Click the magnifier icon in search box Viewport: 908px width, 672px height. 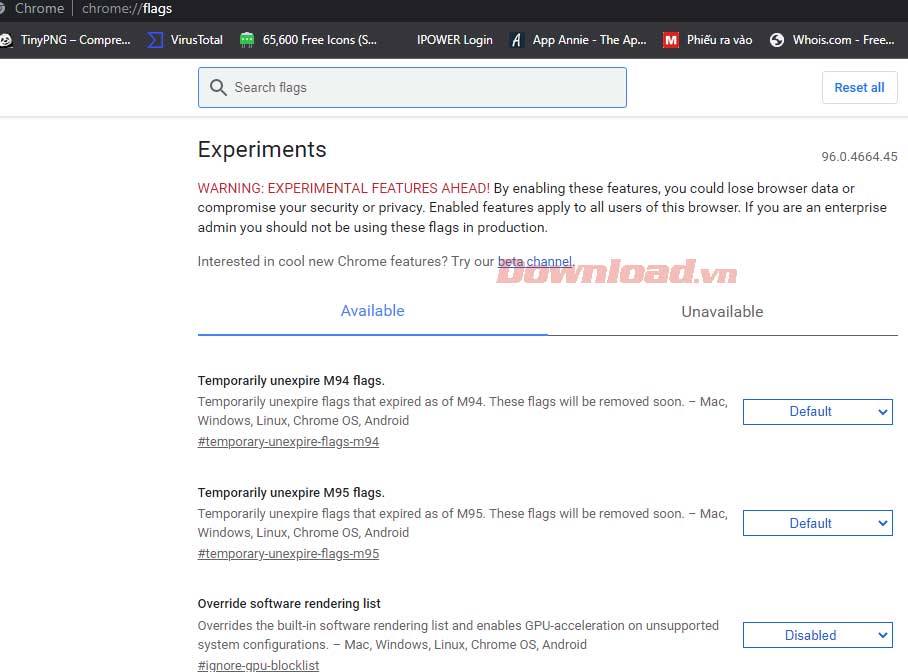point(218,87)
